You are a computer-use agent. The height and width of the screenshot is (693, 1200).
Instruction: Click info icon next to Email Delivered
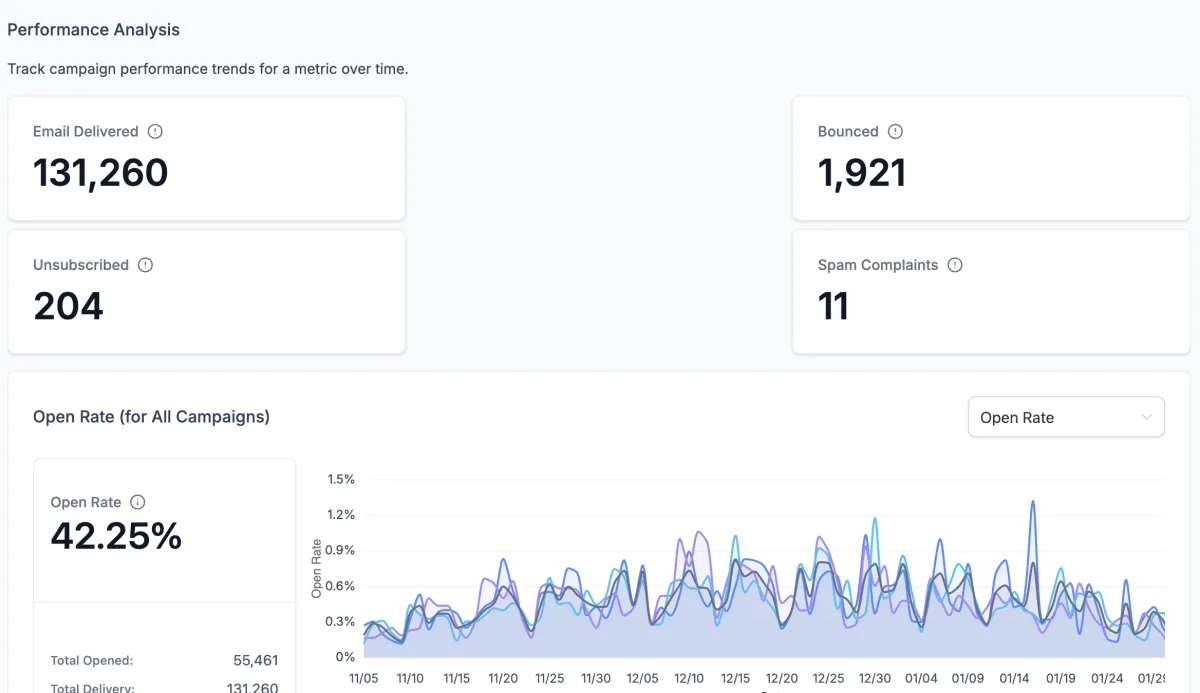coord(155,131)
